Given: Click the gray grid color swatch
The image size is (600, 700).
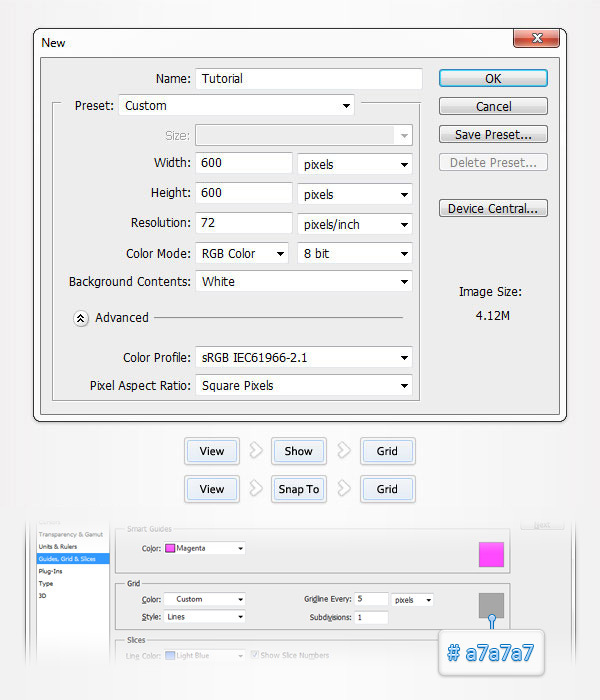Looking at the screenshot, I should coord(491,605).
